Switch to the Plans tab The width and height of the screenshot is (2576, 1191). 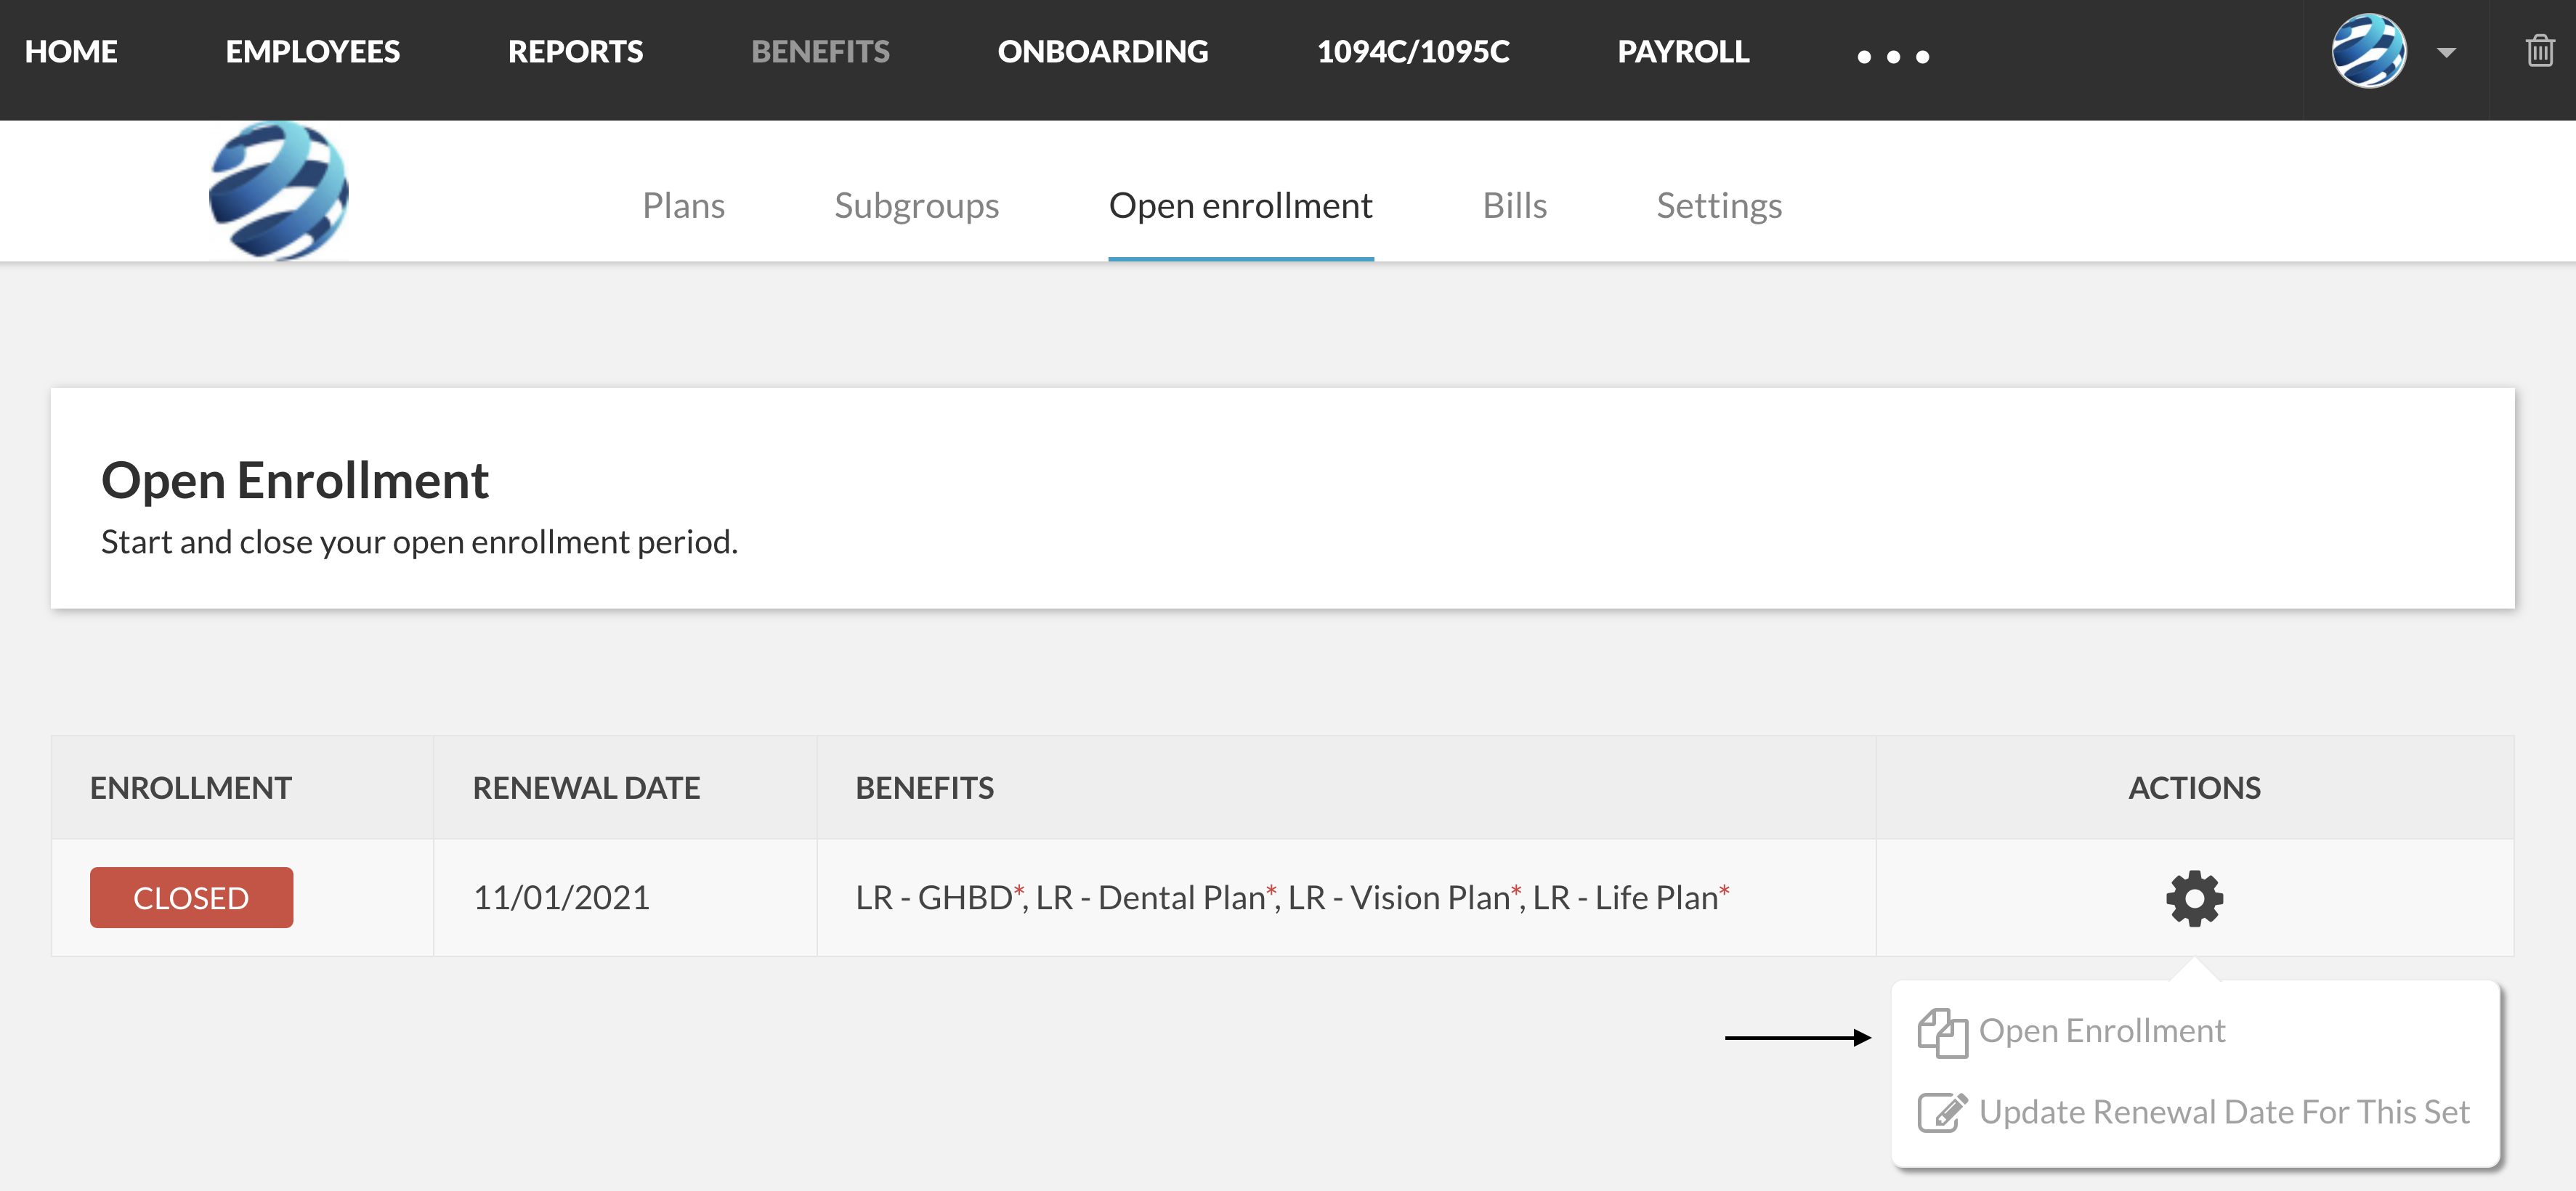point(683,205)
